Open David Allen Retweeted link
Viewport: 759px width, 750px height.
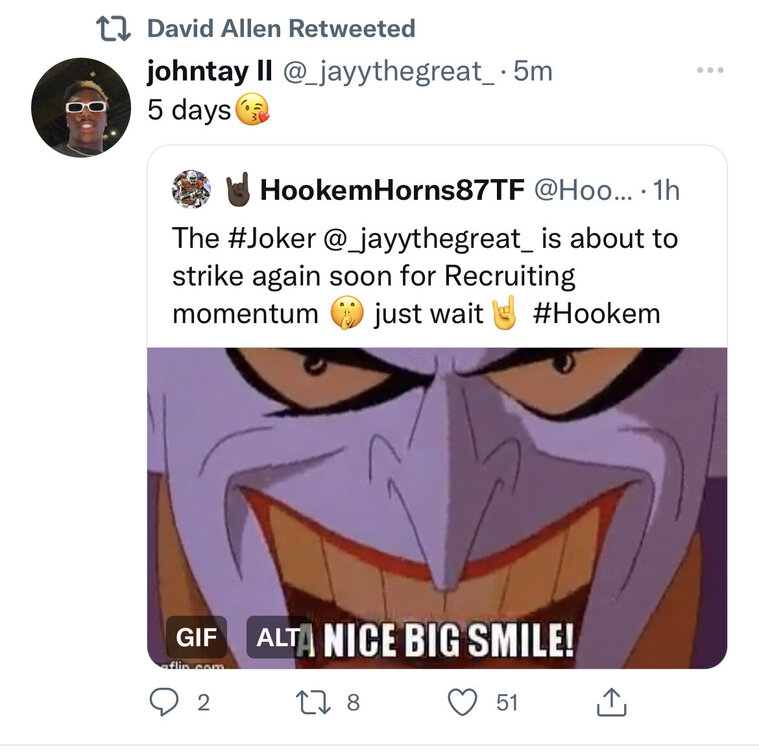(x=280, y=28)
